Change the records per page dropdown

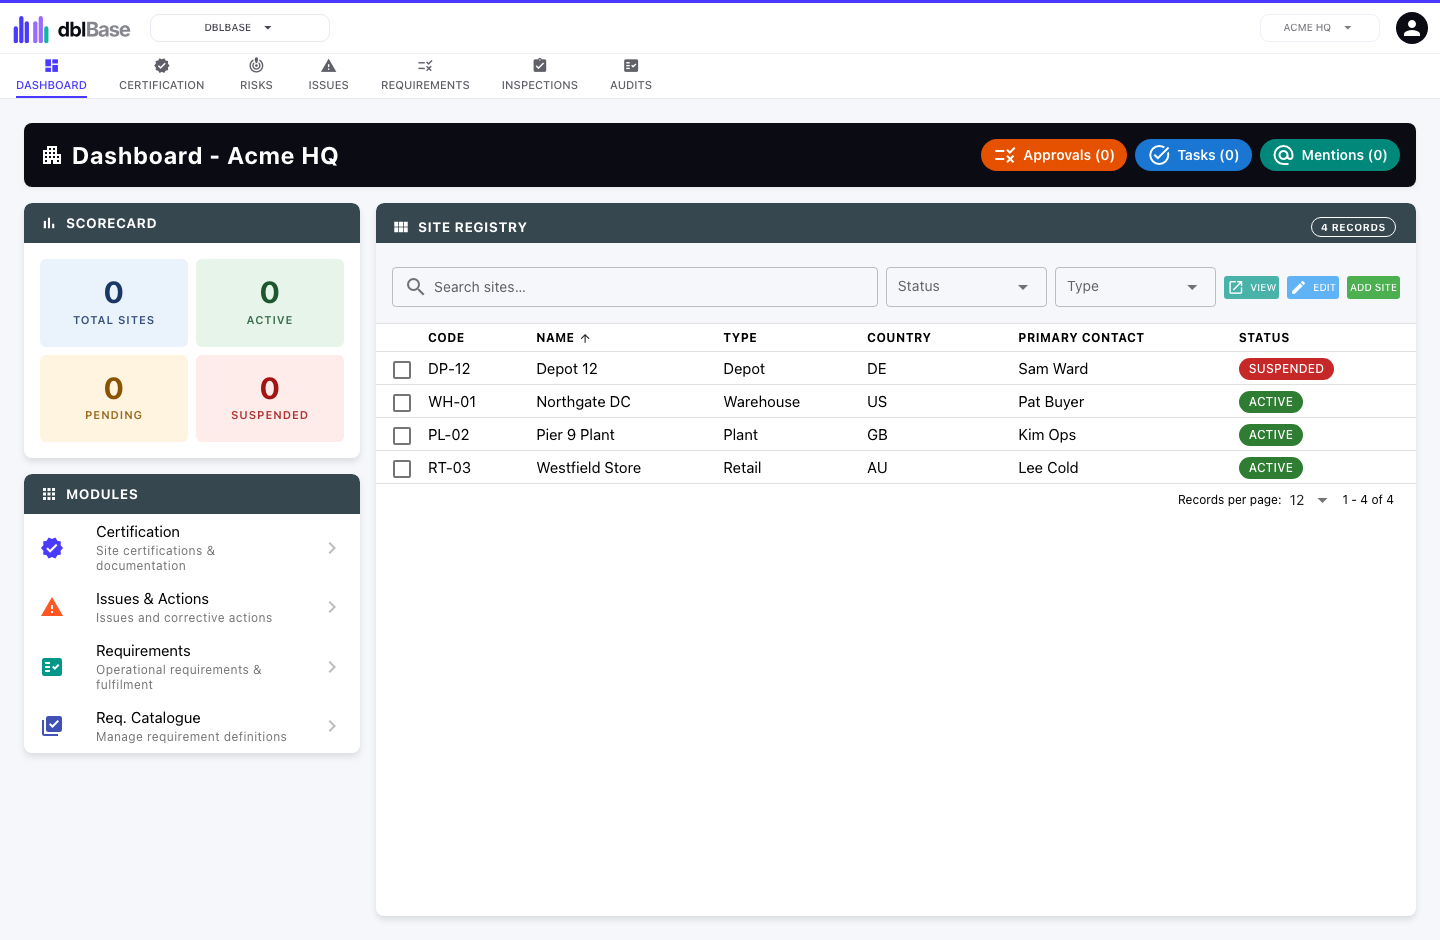(x=1308, y=500)
